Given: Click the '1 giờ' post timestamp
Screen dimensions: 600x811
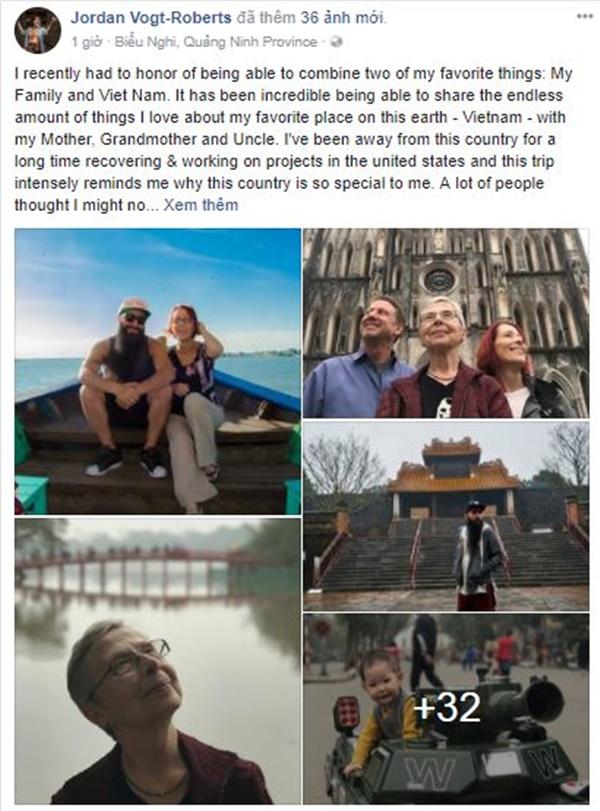Looking at the screenshot, I should click(x=86, y=42).
